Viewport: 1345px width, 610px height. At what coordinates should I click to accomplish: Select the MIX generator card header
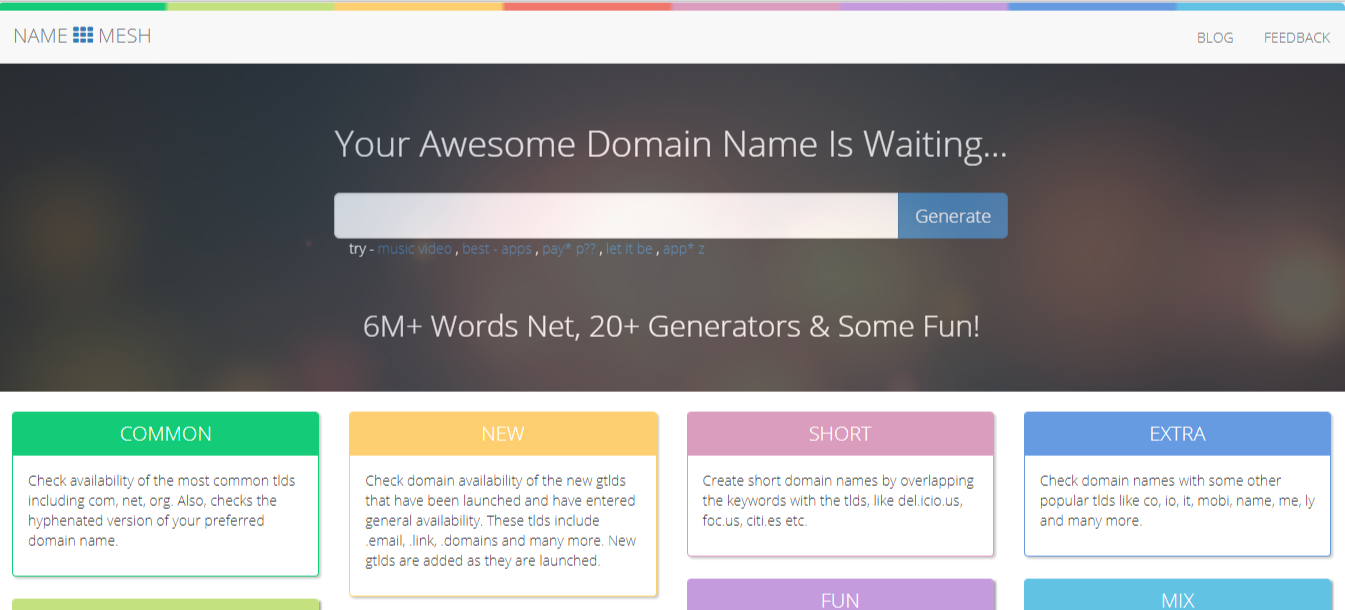click(1178, 595)
